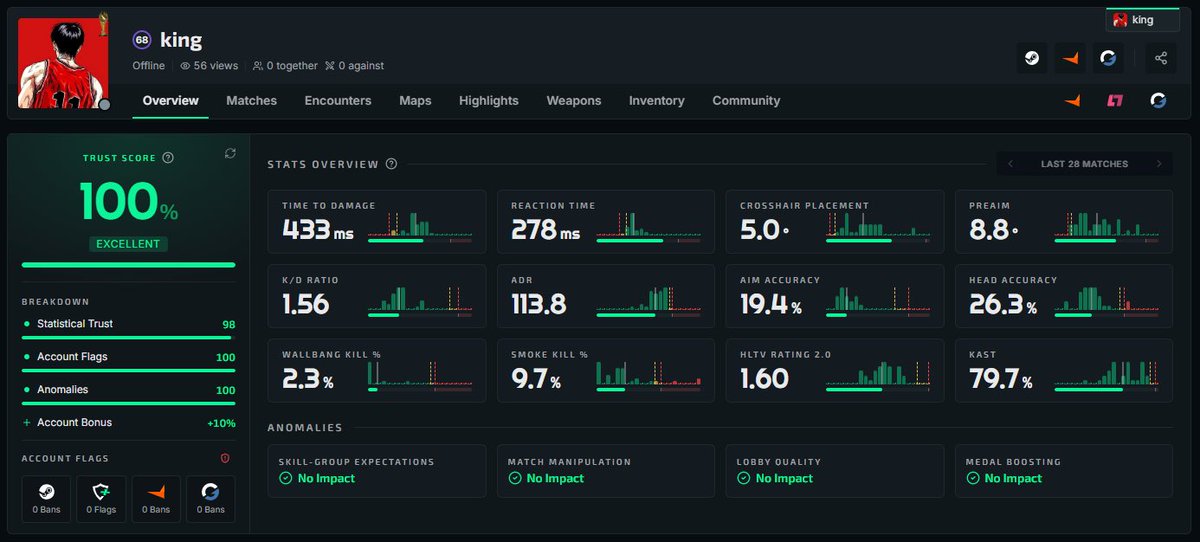Click the checkmark icon in Medal Boosting
The height and width of the screenshot is (542, 1200).
coord(973,478)
